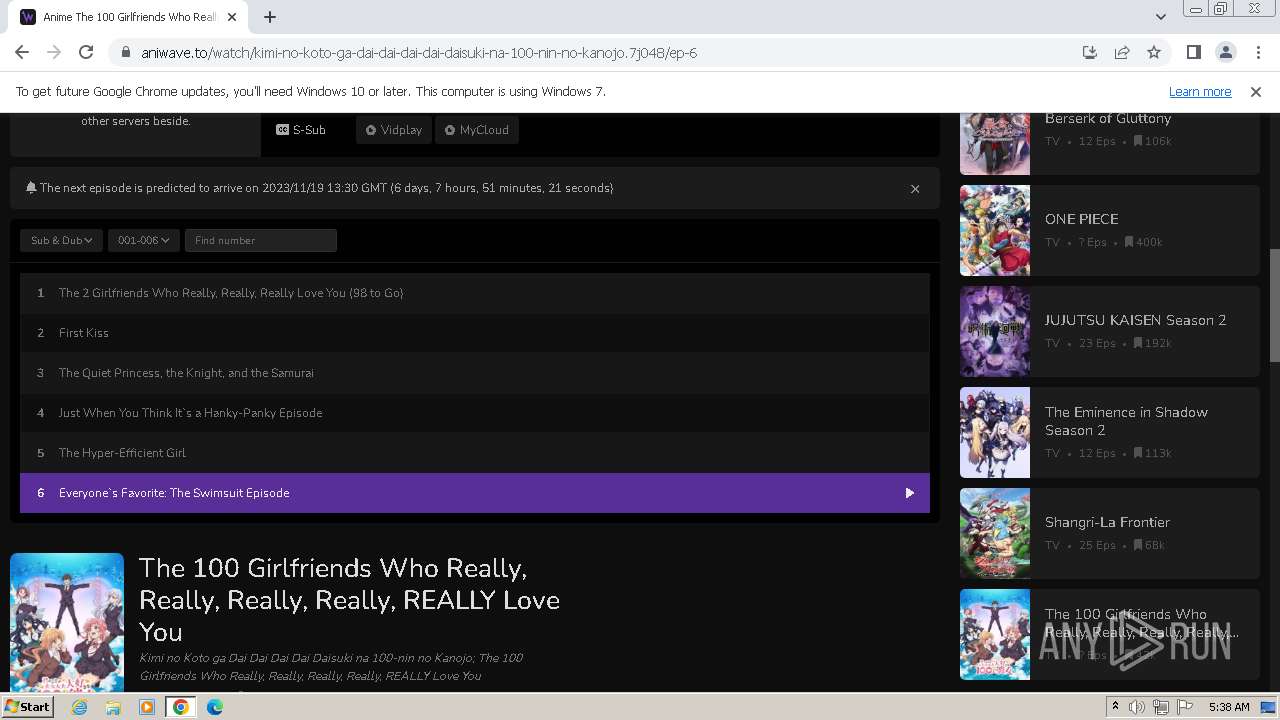The image size is (1280, 720).
Task: Open The Eminence in Shadow thumbnail
Action: (x=995, y=433)
